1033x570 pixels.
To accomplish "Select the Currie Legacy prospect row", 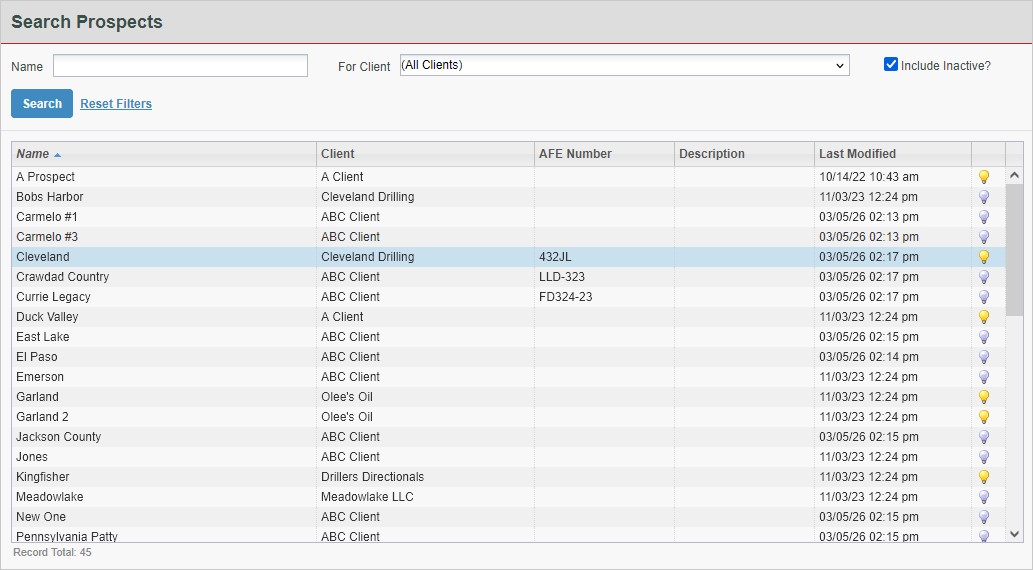I will coord(53,297).
